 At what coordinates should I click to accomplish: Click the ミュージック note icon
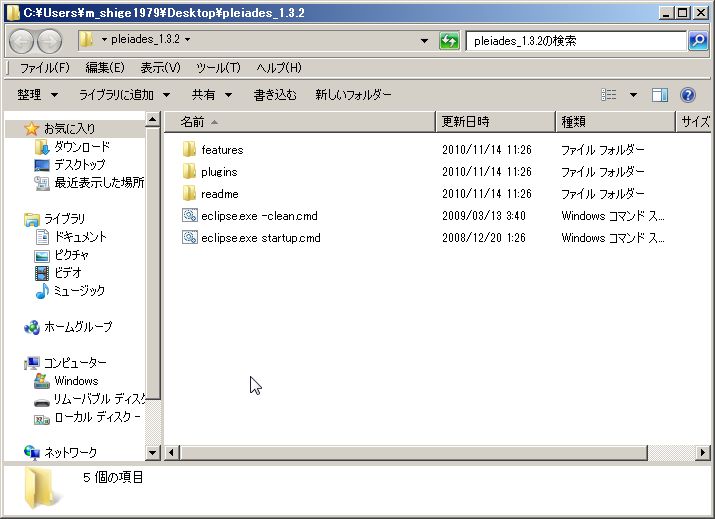click(41, 291)
